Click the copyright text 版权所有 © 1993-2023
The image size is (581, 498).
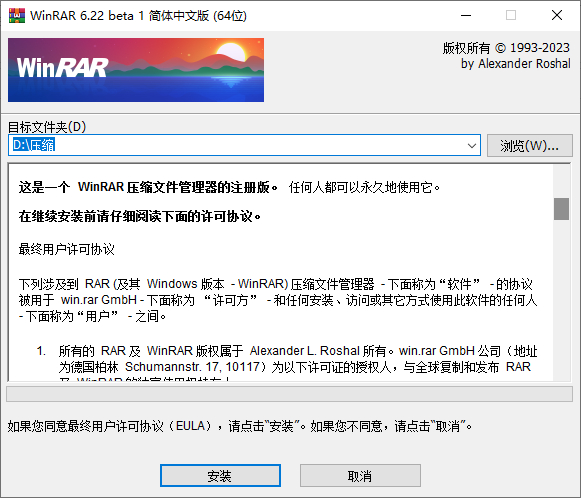click(x=506, y=48)
